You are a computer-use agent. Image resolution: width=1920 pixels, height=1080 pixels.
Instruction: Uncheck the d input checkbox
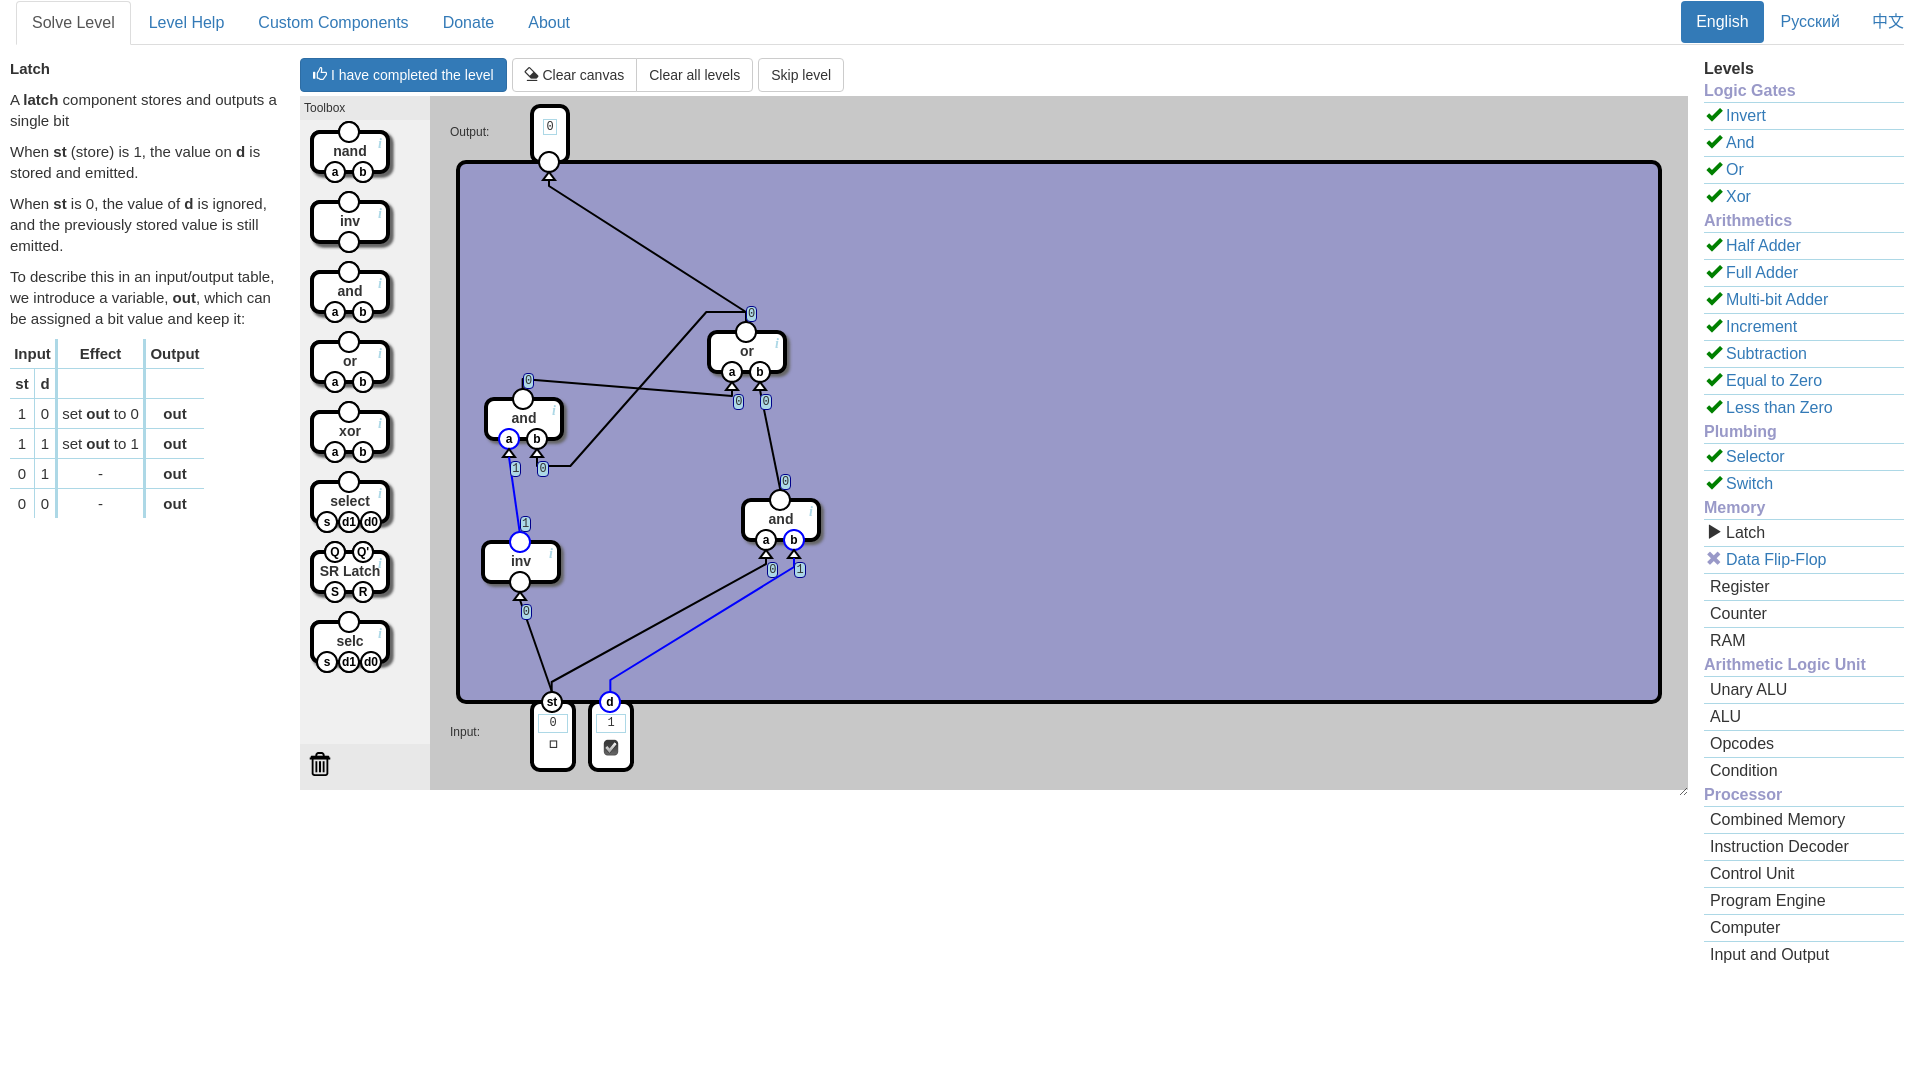tap(611, 748)
